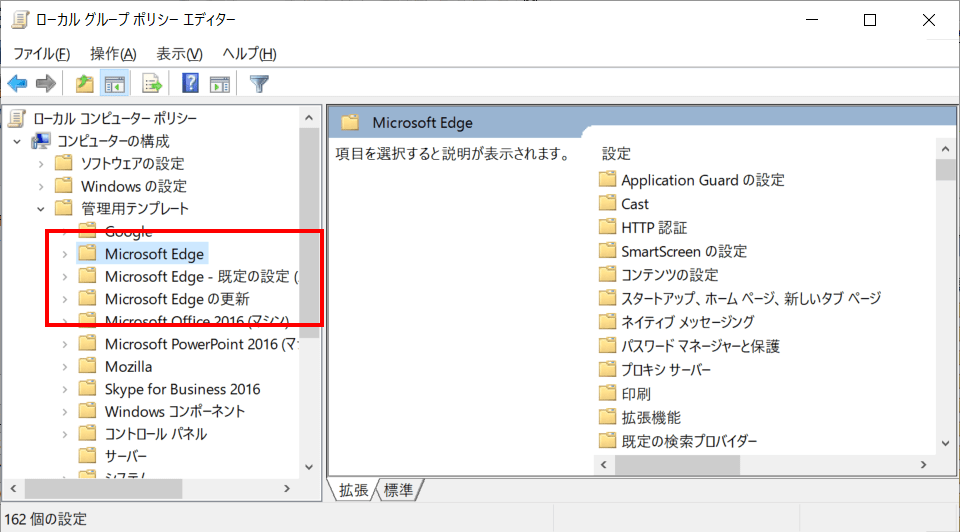
Task: Click the Up one level folder icon
Action: pyautogui.click(x=84, y=83)
